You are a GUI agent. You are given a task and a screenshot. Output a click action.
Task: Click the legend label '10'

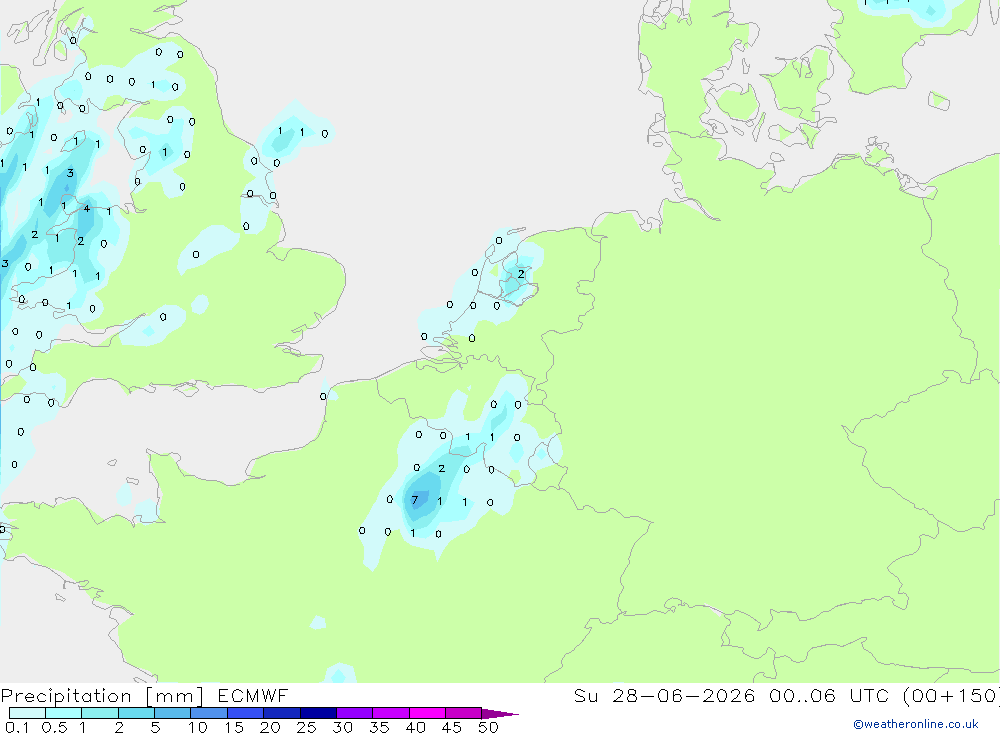[x=198, y=727]
